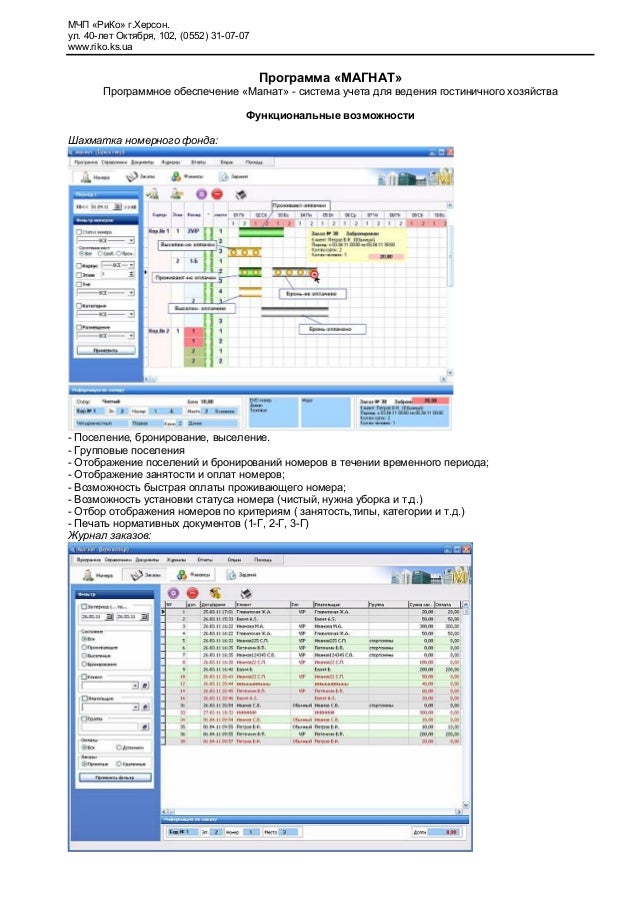Expand the dropdown under Размещение checkbox
The image size is (638, 903).
click(x=131, y=336)
